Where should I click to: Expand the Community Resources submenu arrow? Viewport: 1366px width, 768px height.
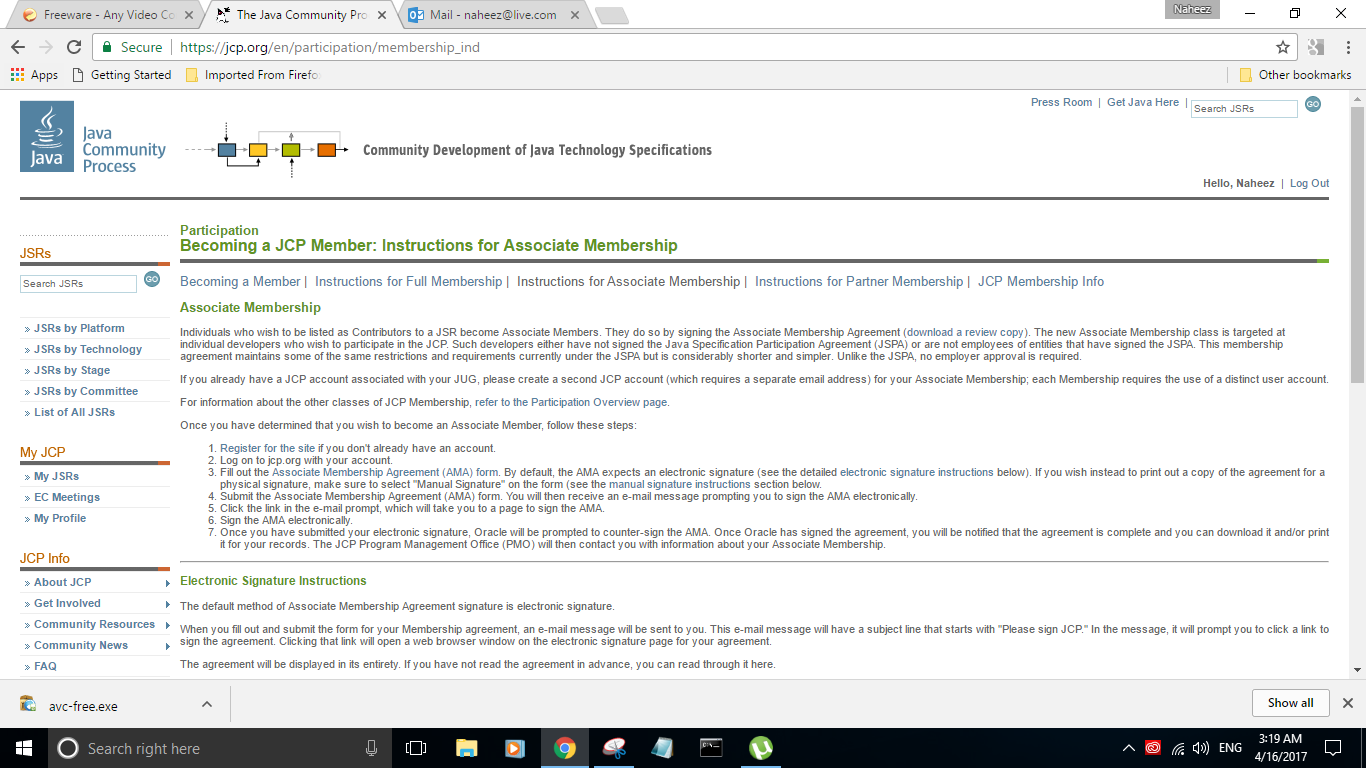coord(167,625)
